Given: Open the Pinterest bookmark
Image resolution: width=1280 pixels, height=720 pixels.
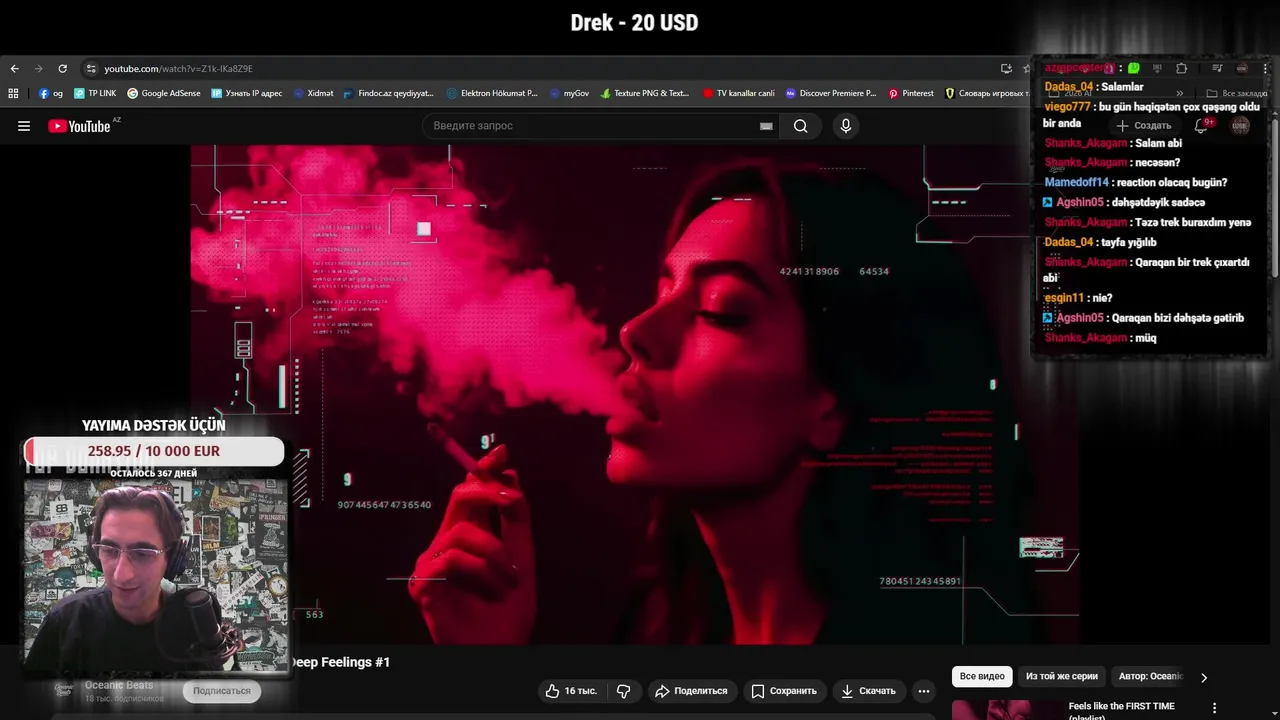Looking at the screenshot, I should click(911, 93).
